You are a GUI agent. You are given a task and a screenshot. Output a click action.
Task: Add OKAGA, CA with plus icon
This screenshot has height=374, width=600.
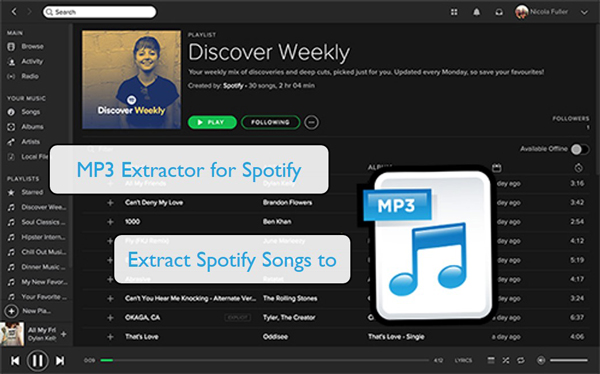click(x=110, y=318)
